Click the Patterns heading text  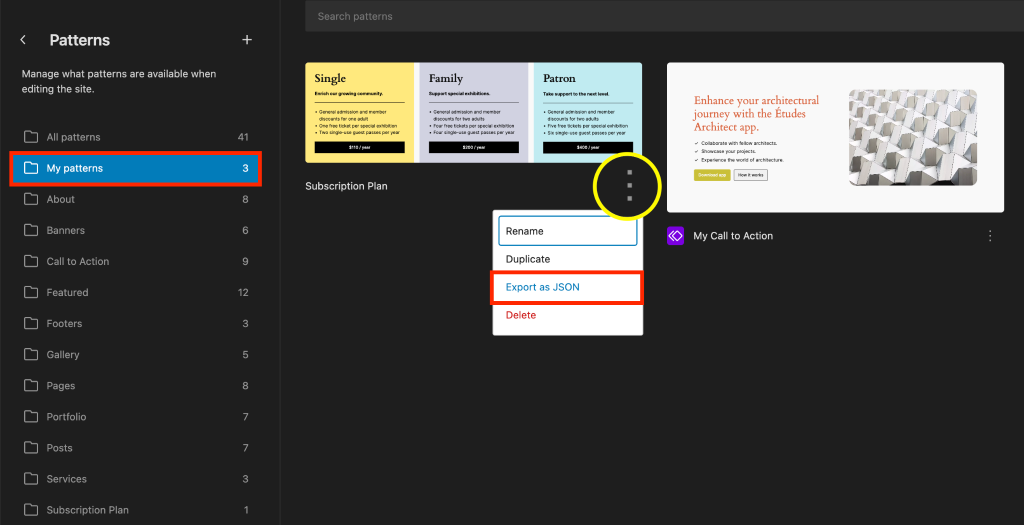(x=80, y=40)
